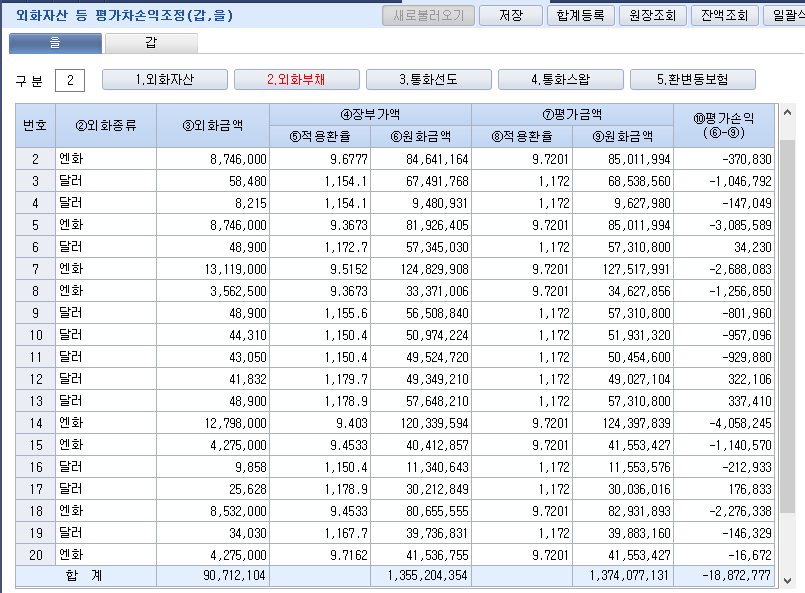Select the row number 14 cell

pyautogui.click(x=35, y=423)
